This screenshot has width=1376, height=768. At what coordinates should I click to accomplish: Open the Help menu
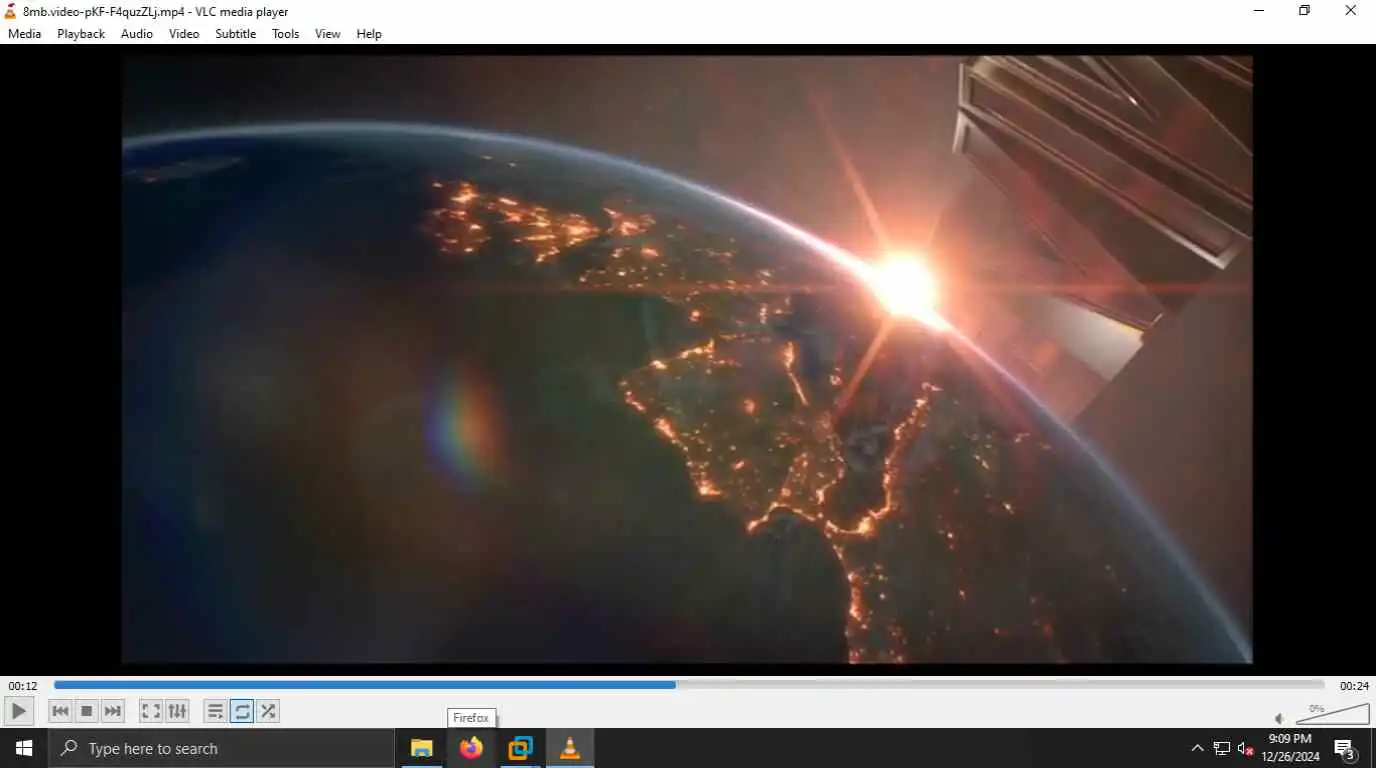click(369, 34)
